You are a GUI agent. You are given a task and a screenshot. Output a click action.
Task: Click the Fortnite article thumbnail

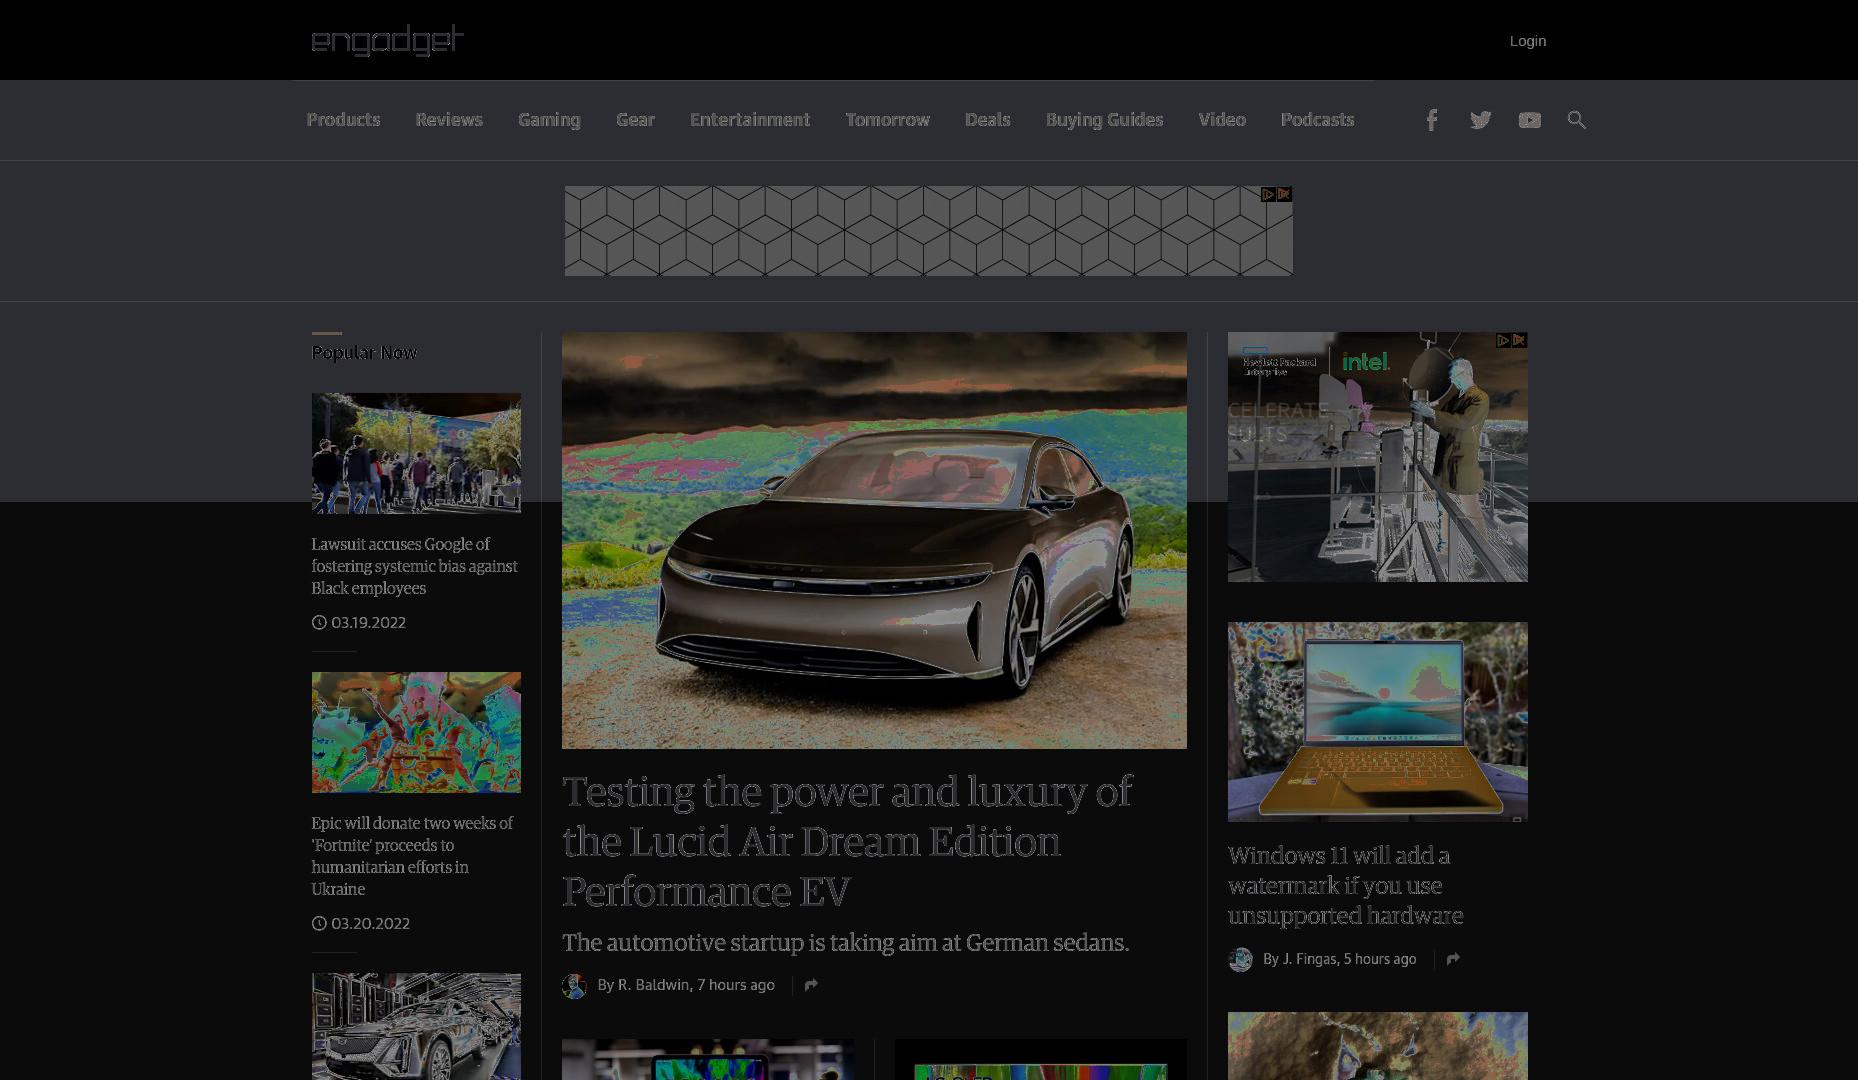pyautogui.click(x=416, y=732)
